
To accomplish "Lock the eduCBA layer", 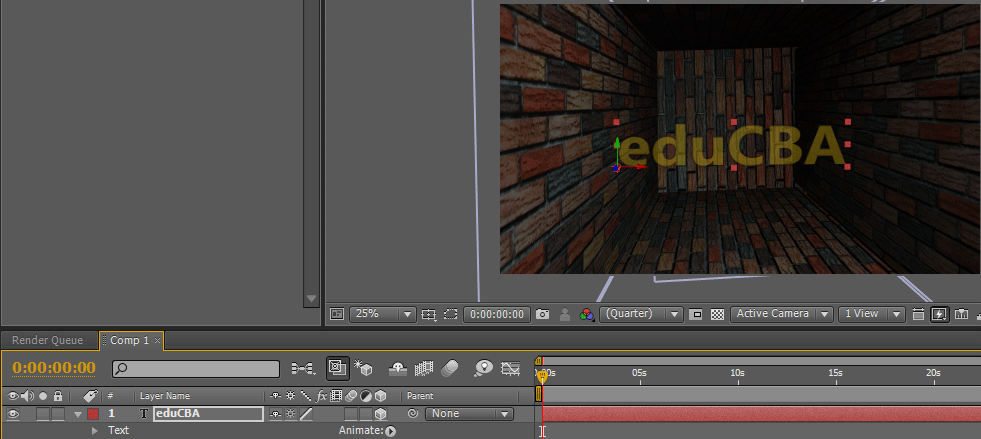I will (x=58, y=414).
